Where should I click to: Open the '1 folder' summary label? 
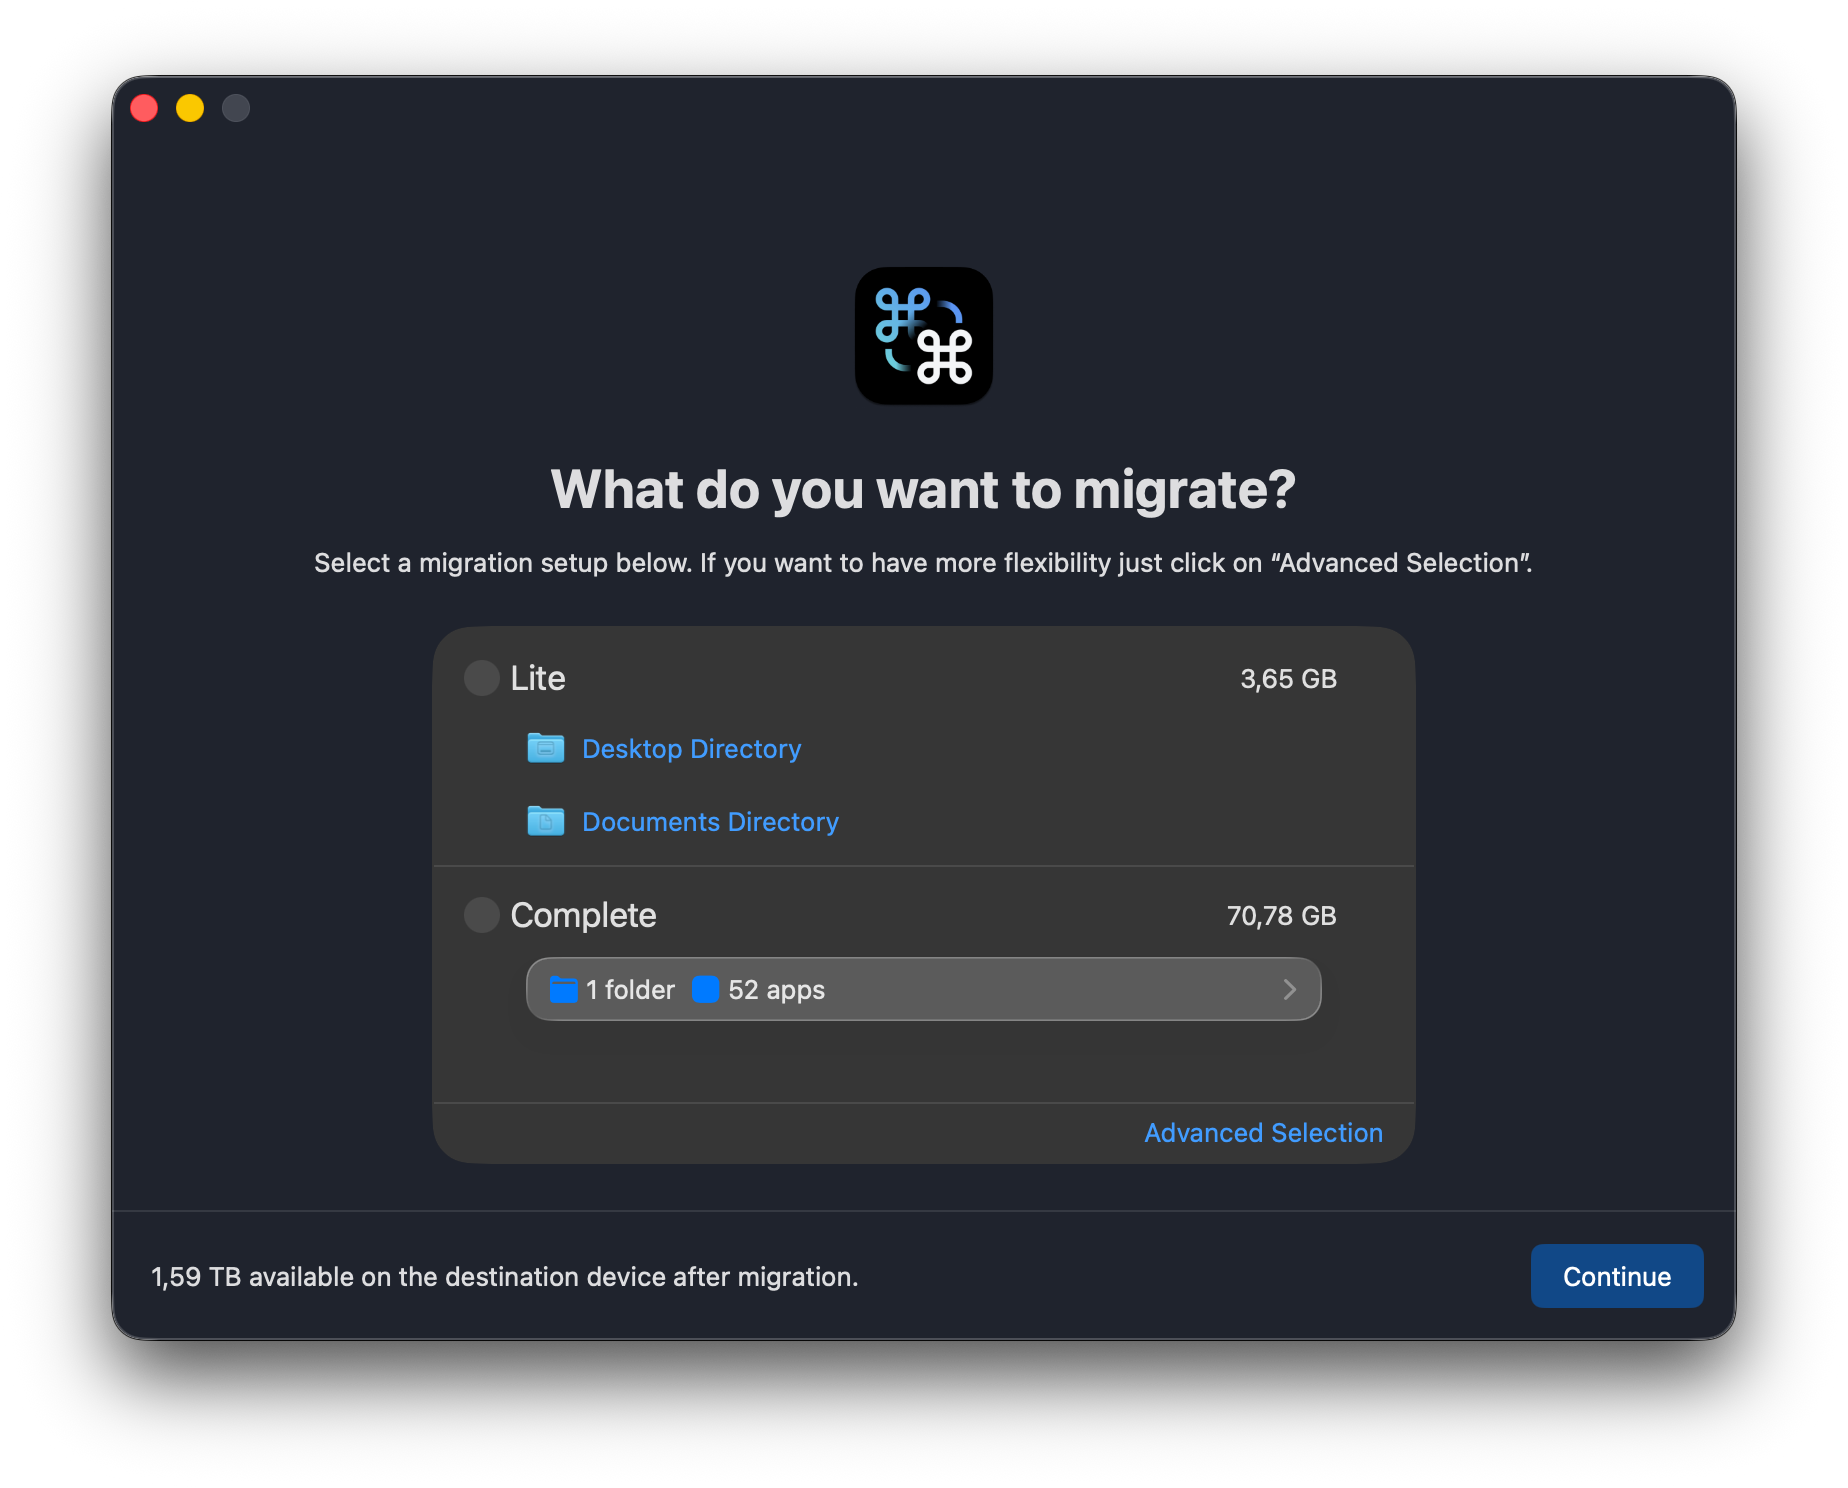coord(630,990)
